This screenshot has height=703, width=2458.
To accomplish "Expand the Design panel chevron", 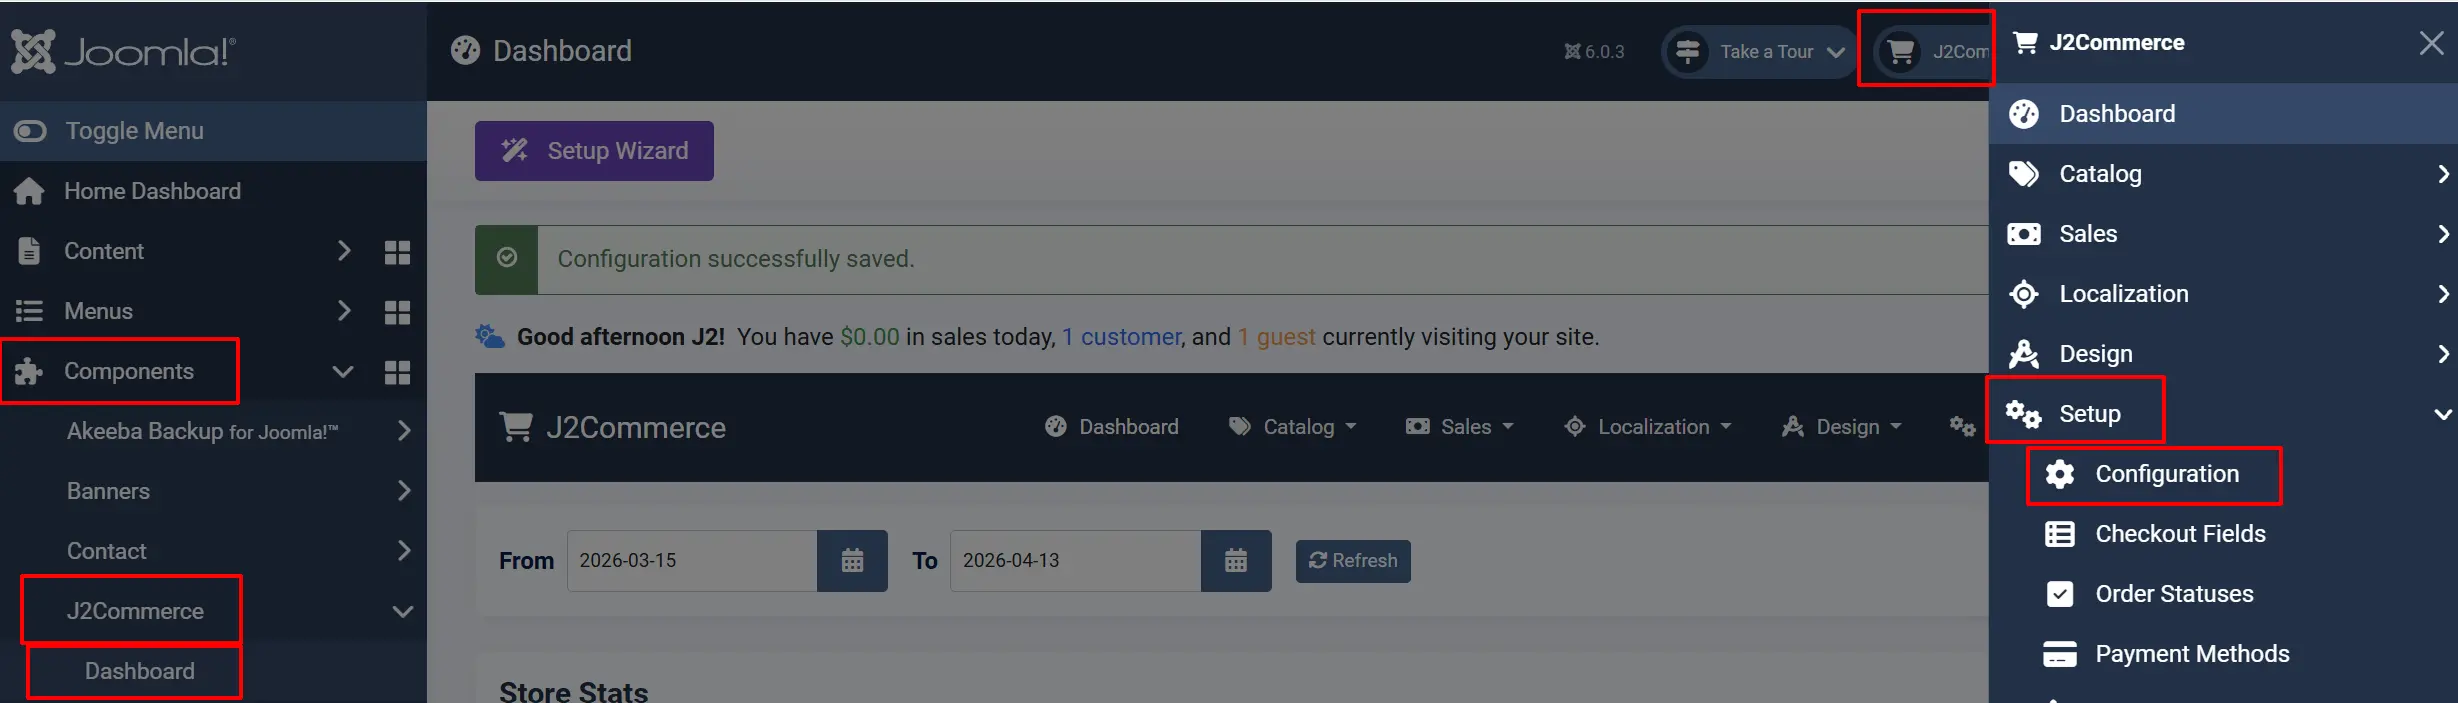I will [x=2442, y=354].
